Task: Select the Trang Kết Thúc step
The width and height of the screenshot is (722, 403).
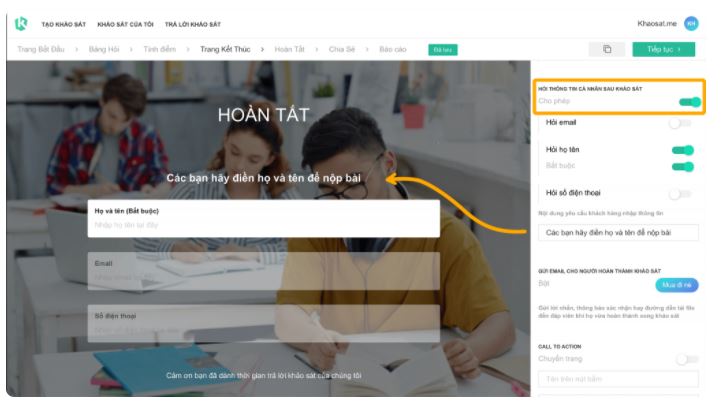Action: pos(225,49)
